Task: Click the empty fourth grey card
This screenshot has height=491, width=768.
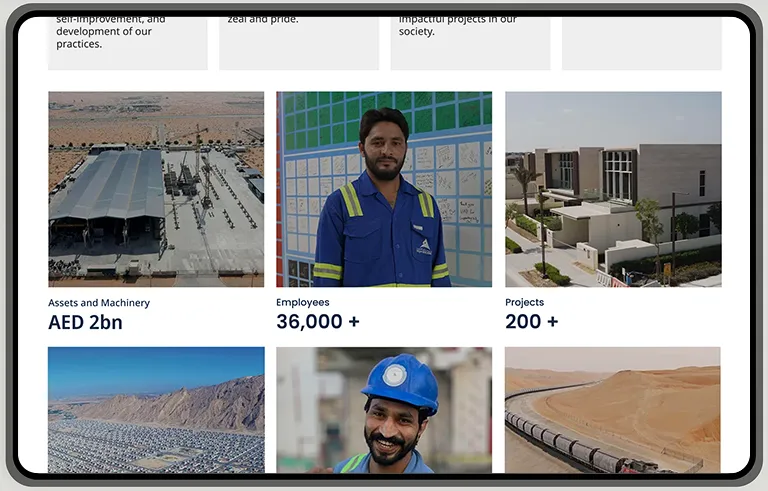Action: [x=642, y=43]
